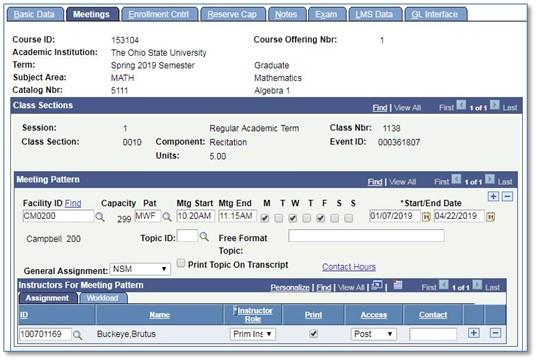Screen dimensions: 536x360
Task: Open the end date calendar picker
Action: (490, 217)
